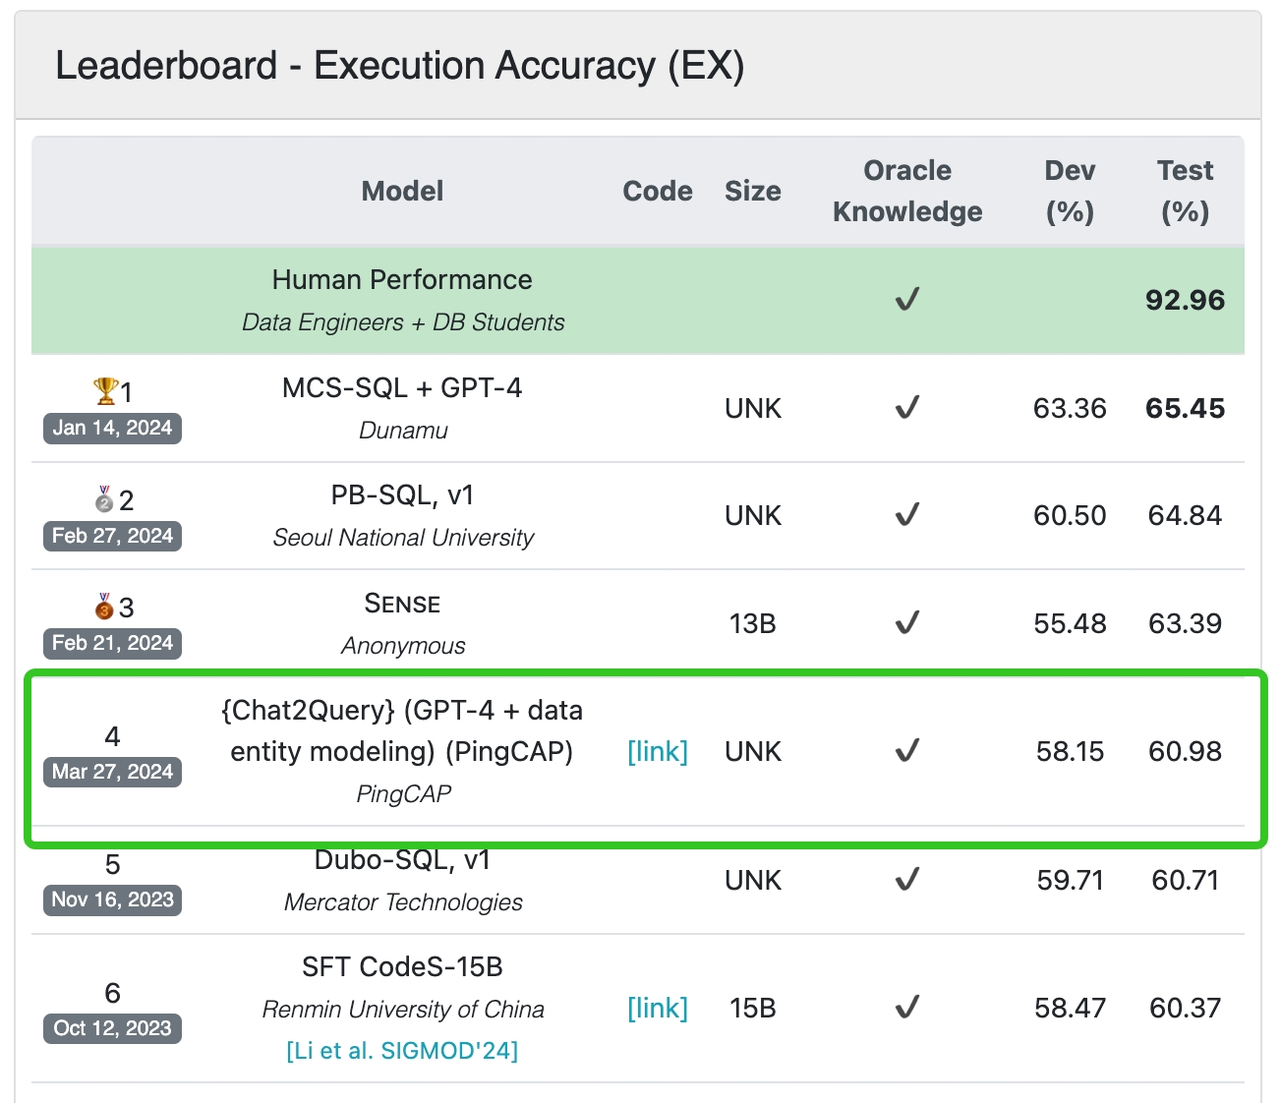Click the Leaderboard - Execution Accuracy (EX) title
The width and height of the screenshot is (1280, 1103).
(x=400, y=66)
